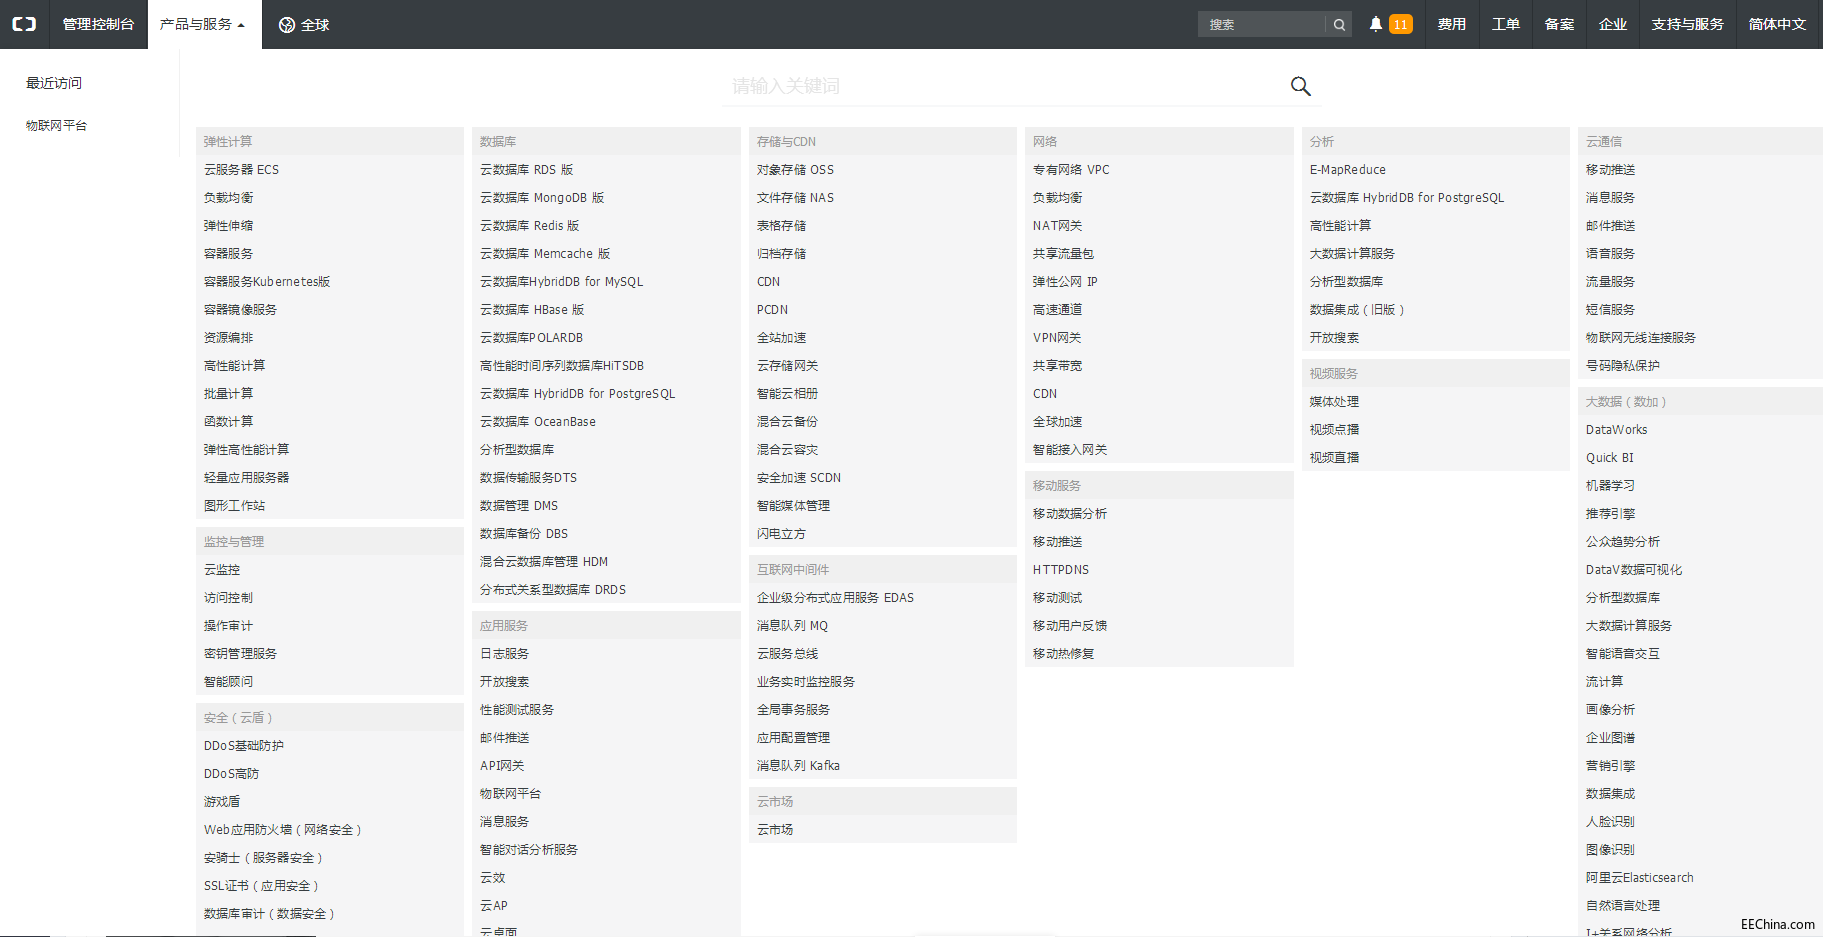Image resolution: width=1823 pixels, height=937 pixels.
Task: Open 云数据库 RDS 版
Action: pos(527,169)
